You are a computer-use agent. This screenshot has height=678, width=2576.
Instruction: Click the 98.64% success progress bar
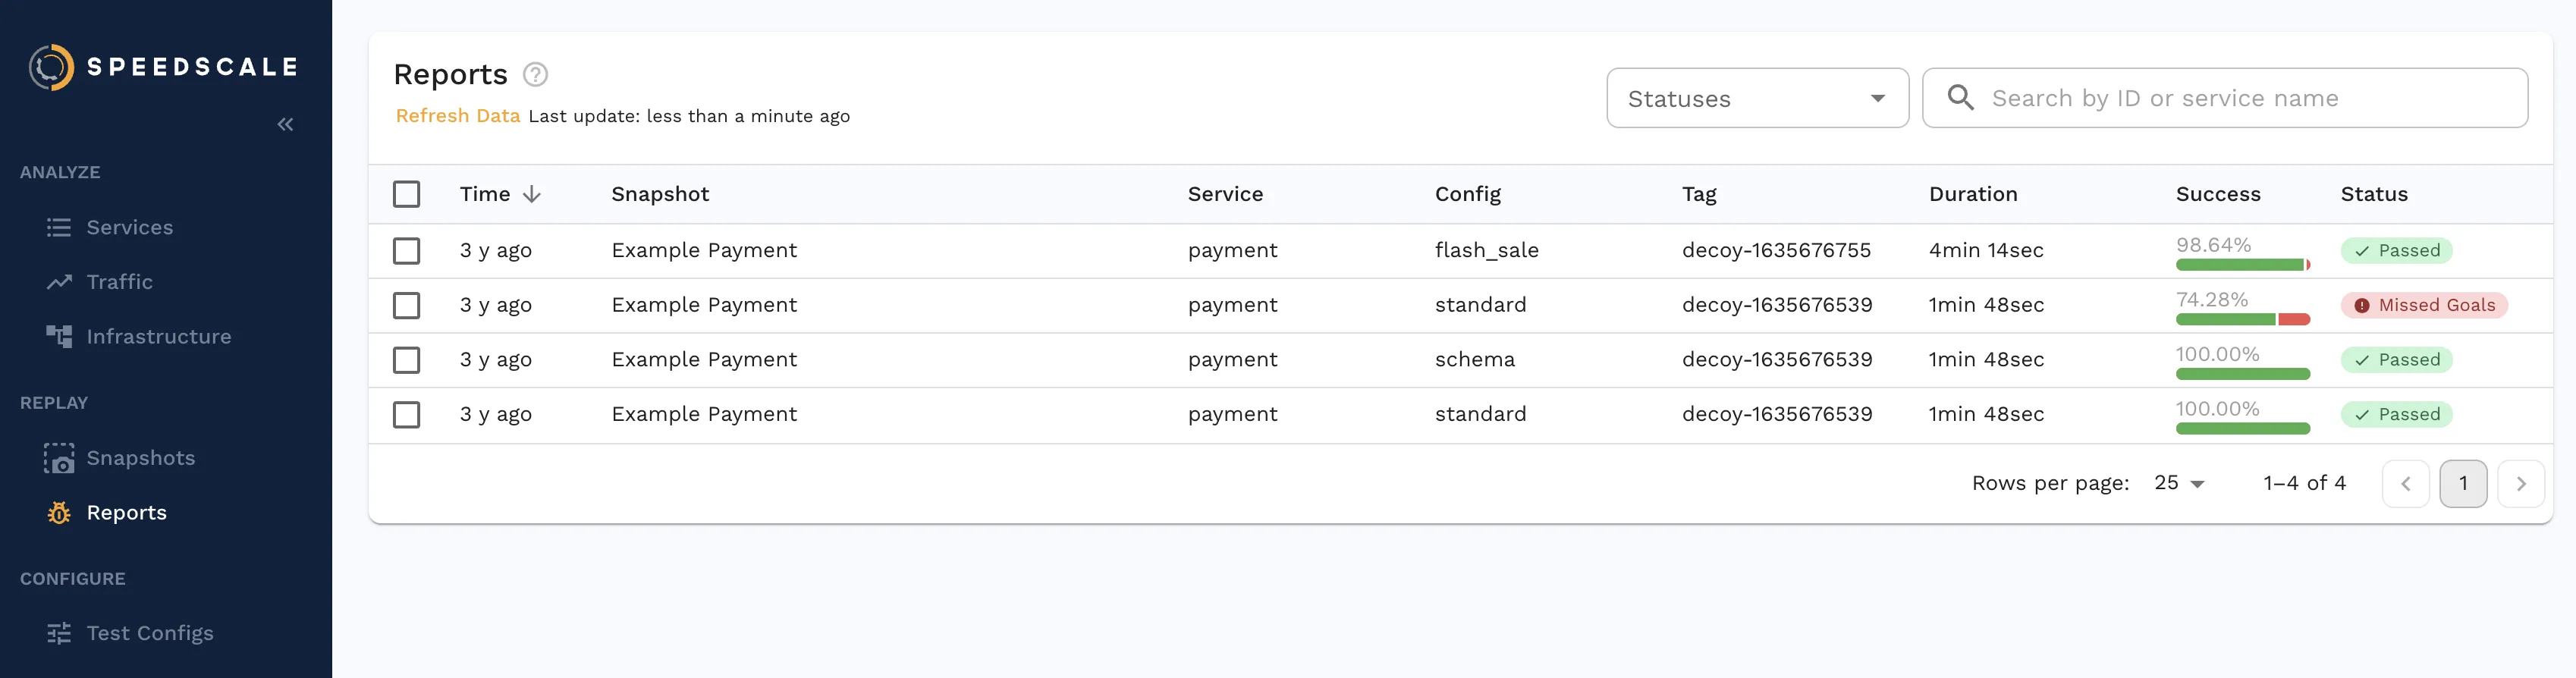click(x=2242, y=265)
